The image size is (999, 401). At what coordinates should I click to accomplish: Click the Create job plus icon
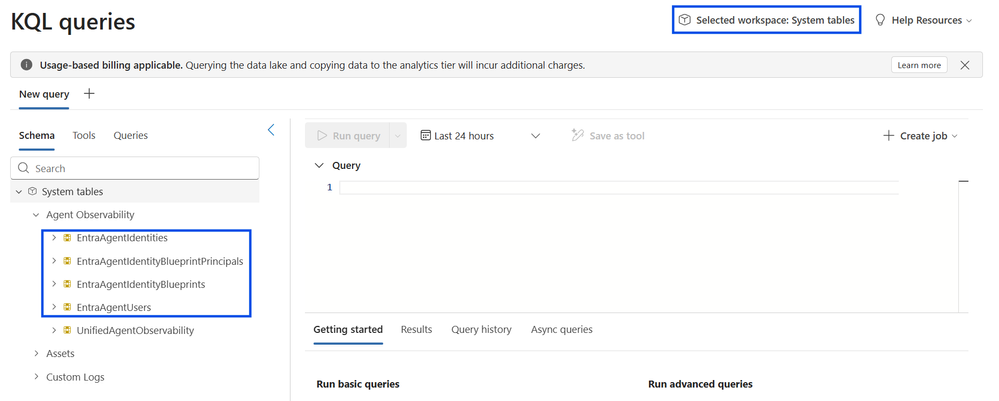pyautogui.click(x=889, y=135)
